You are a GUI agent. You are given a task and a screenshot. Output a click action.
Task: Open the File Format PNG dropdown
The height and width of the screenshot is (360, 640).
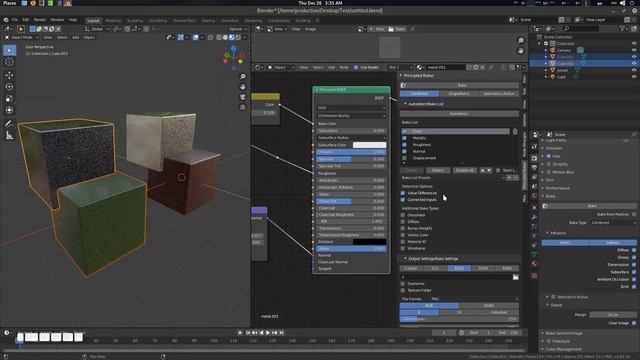(474, 299)
